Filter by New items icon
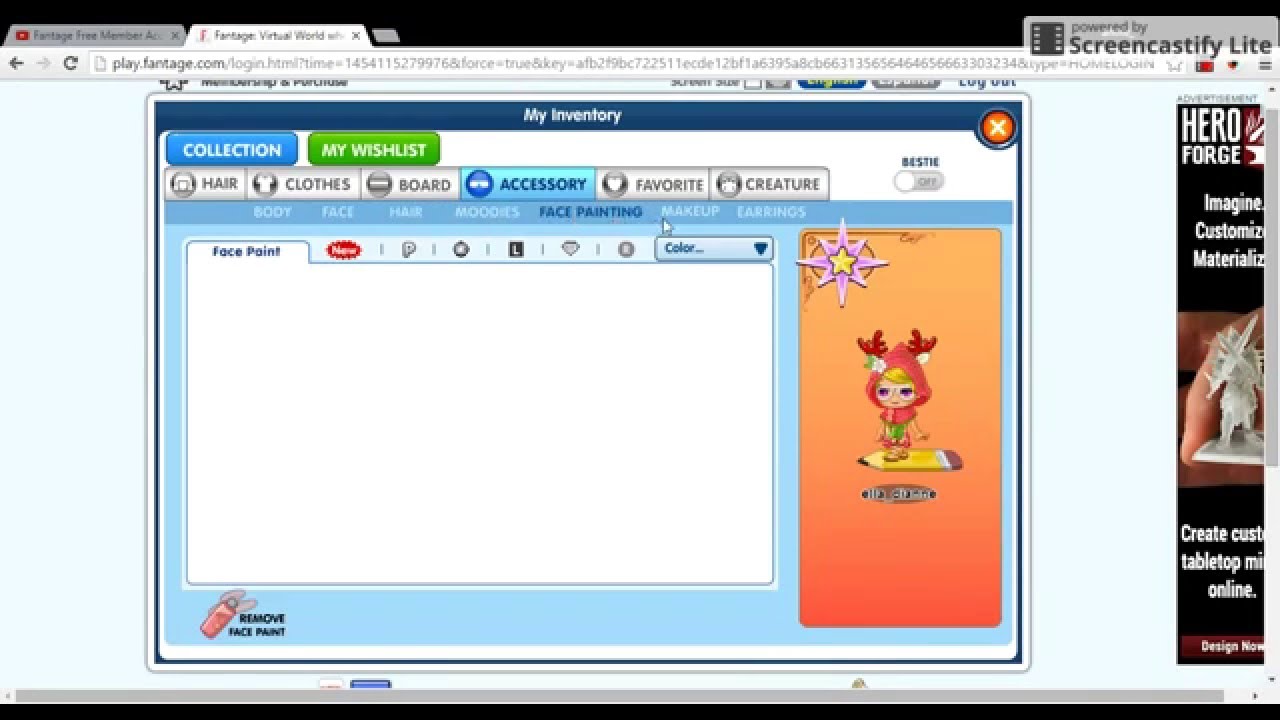 point(343,250)
